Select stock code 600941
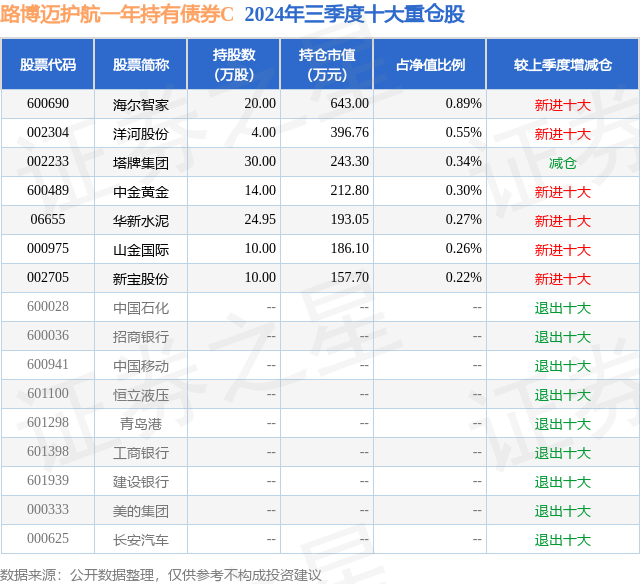 [48, 364]
